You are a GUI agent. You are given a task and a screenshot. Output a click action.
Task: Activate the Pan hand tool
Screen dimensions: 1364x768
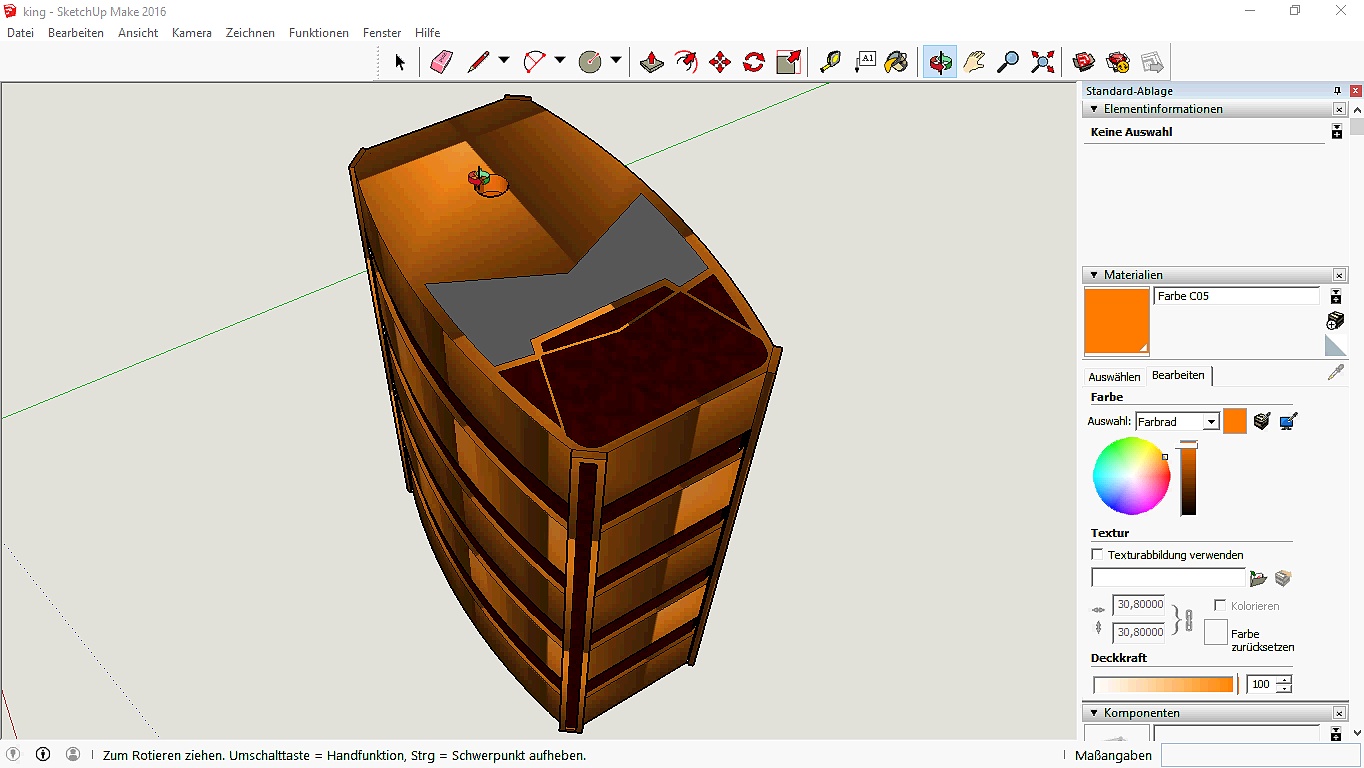[x=974, y=63]
